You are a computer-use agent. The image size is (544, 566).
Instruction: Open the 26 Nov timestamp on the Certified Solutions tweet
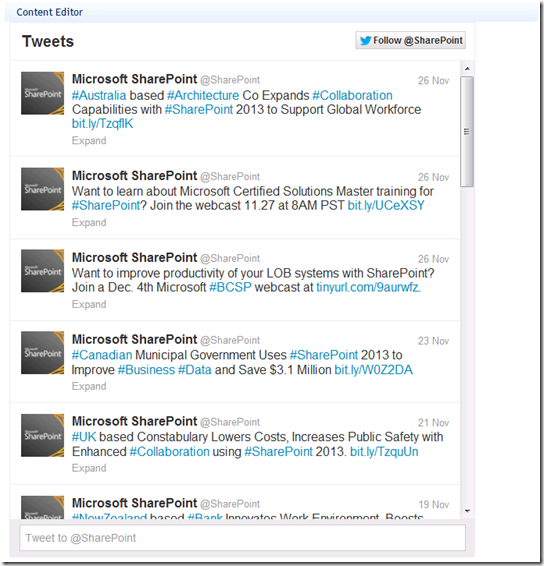click(x=433, y=177)
